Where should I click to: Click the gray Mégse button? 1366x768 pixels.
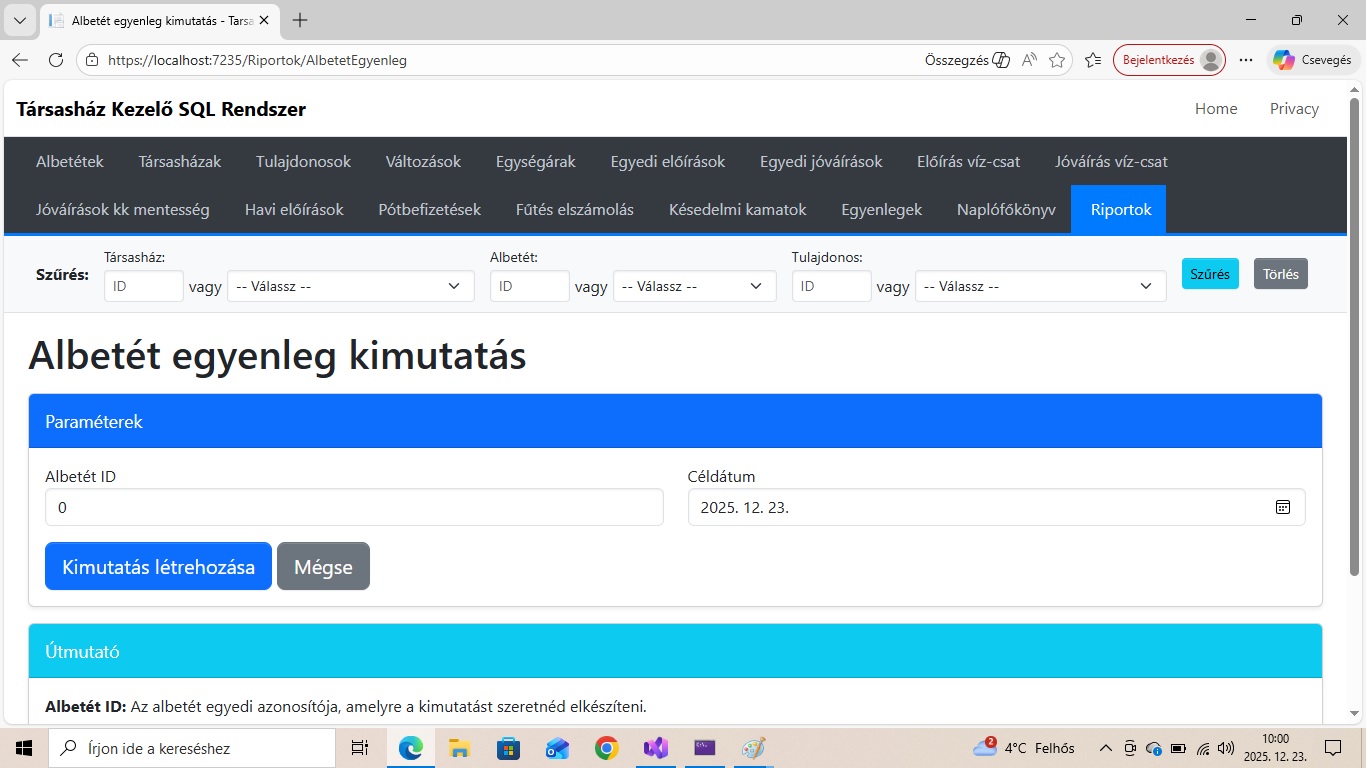pos(323,566)
